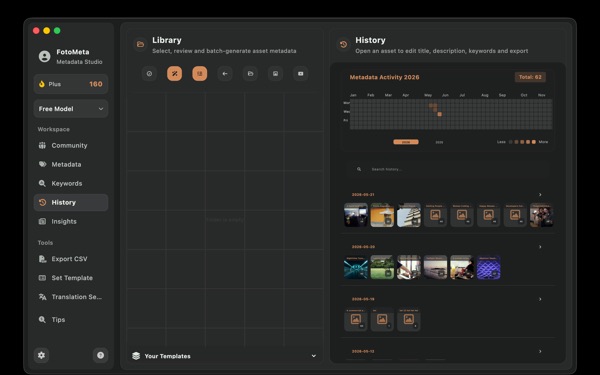Click the Your Templates stack icon
Screen dimensions: 600x375
pyautogui.click(x=136, y=356)
